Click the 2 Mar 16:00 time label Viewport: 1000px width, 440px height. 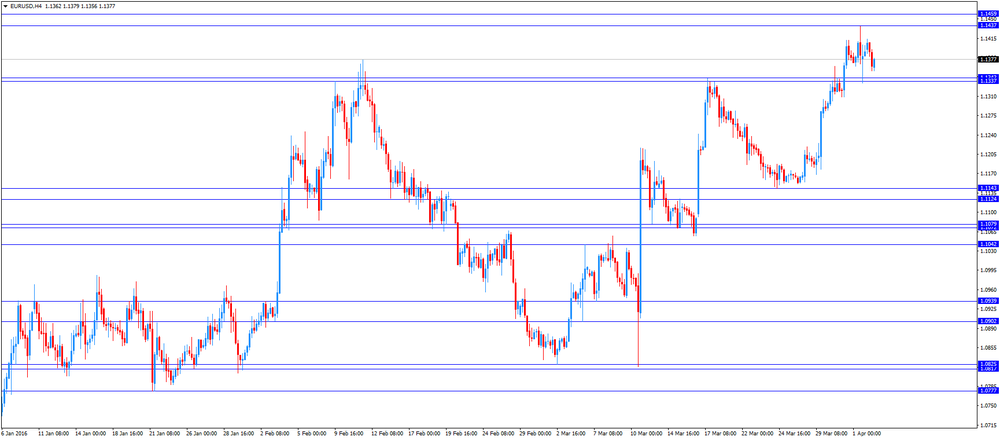pyautogui.click(x=573, y=434)
